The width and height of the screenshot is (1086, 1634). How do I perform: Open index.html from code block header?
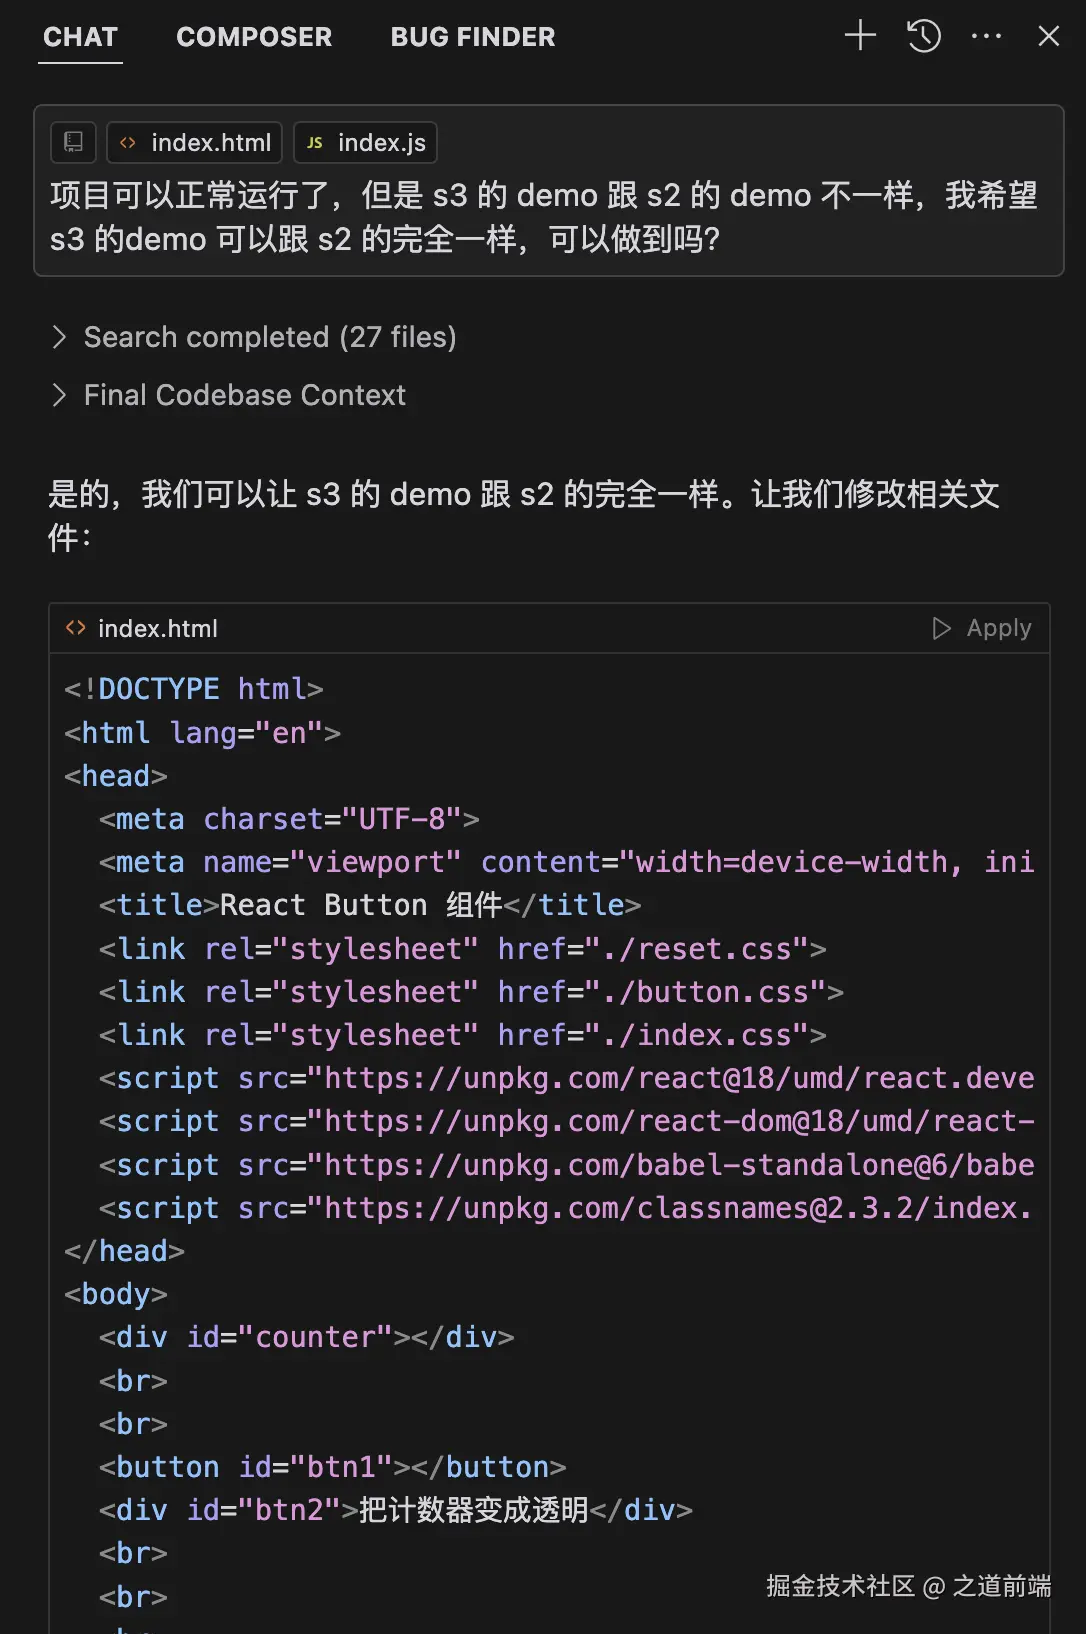tap(158, 628)
